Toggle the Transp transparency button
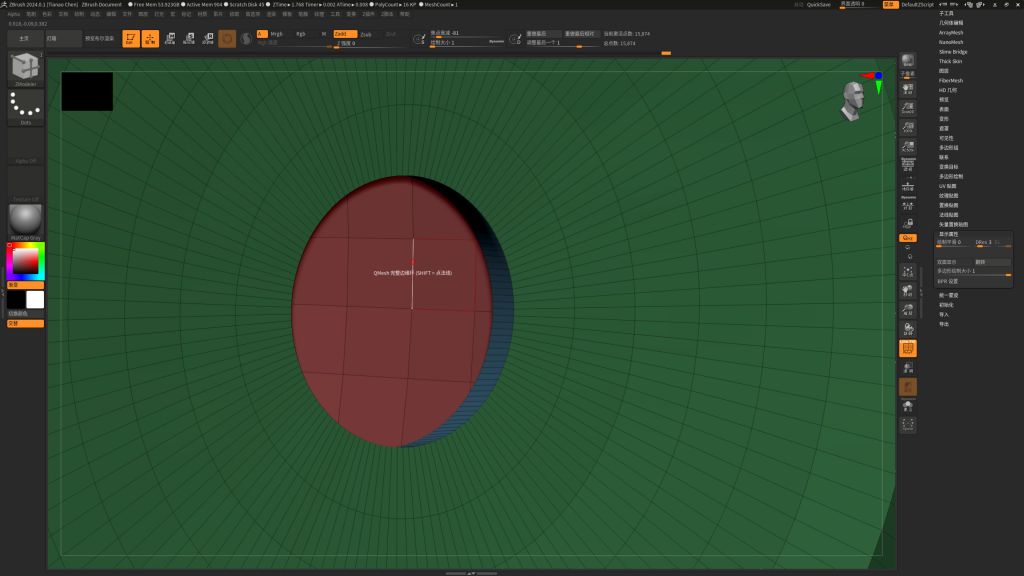Image resolution: width=1024 pixels, height=576 pixels. click(908, 368)
